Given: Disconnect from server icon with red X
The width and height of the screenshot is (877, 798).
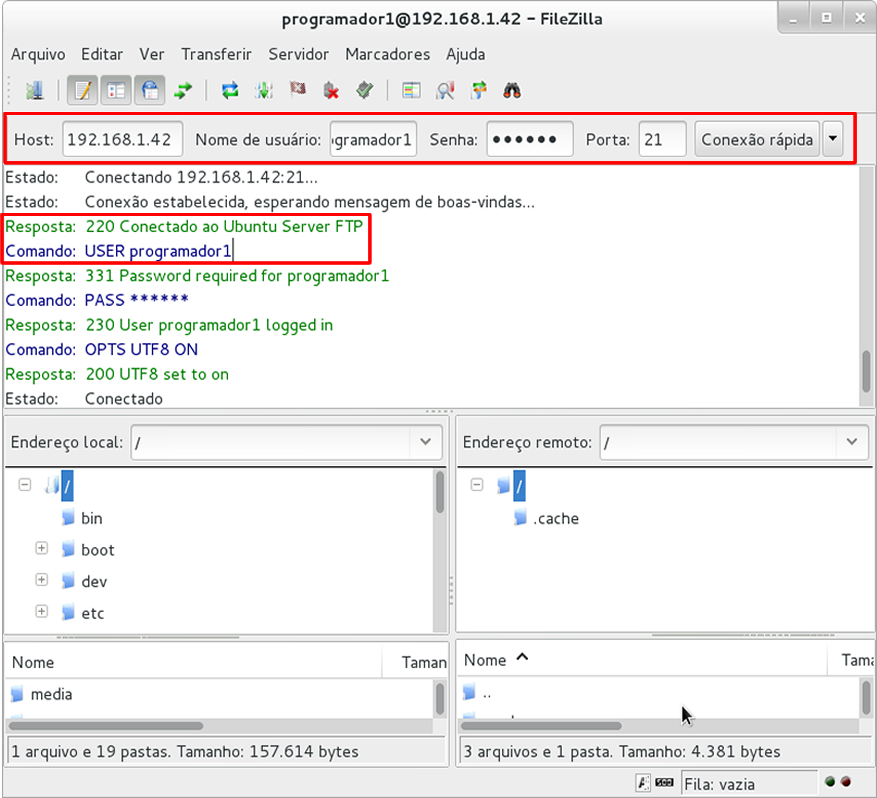Looking at the screenshot, I should pyautogui.click(x=331, y=90).
